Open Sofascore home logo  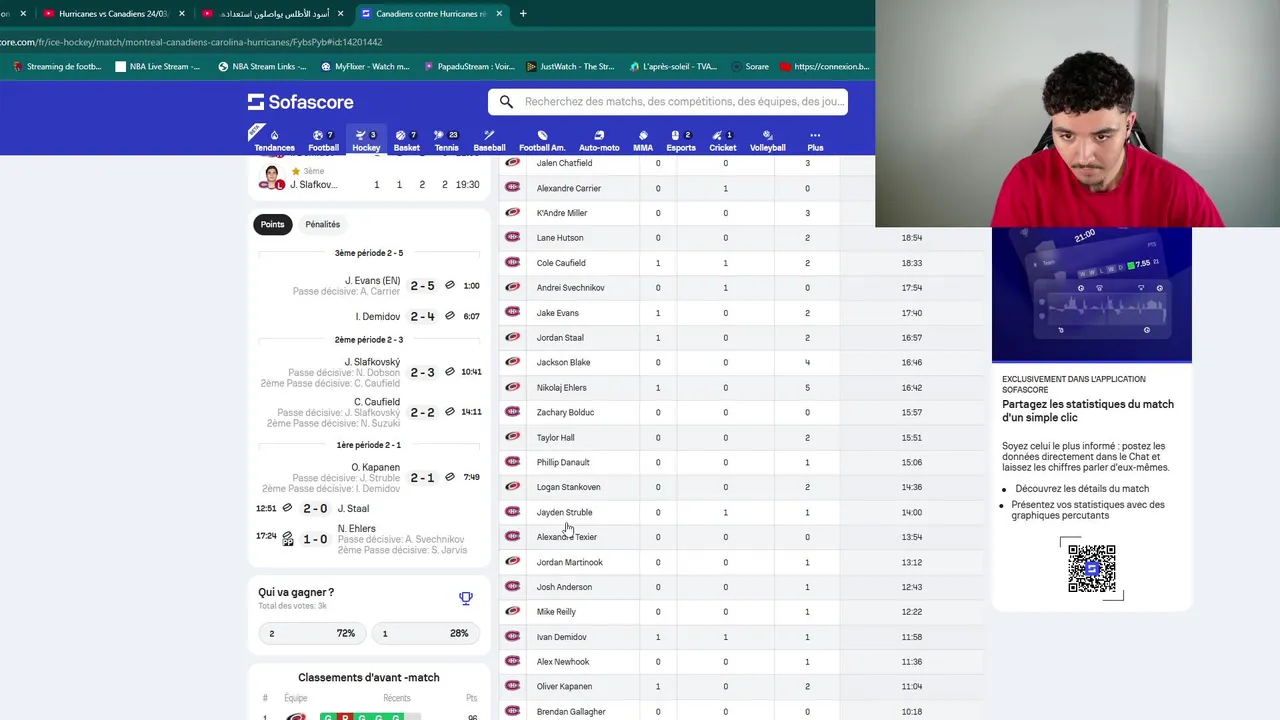tap(300, 102)
